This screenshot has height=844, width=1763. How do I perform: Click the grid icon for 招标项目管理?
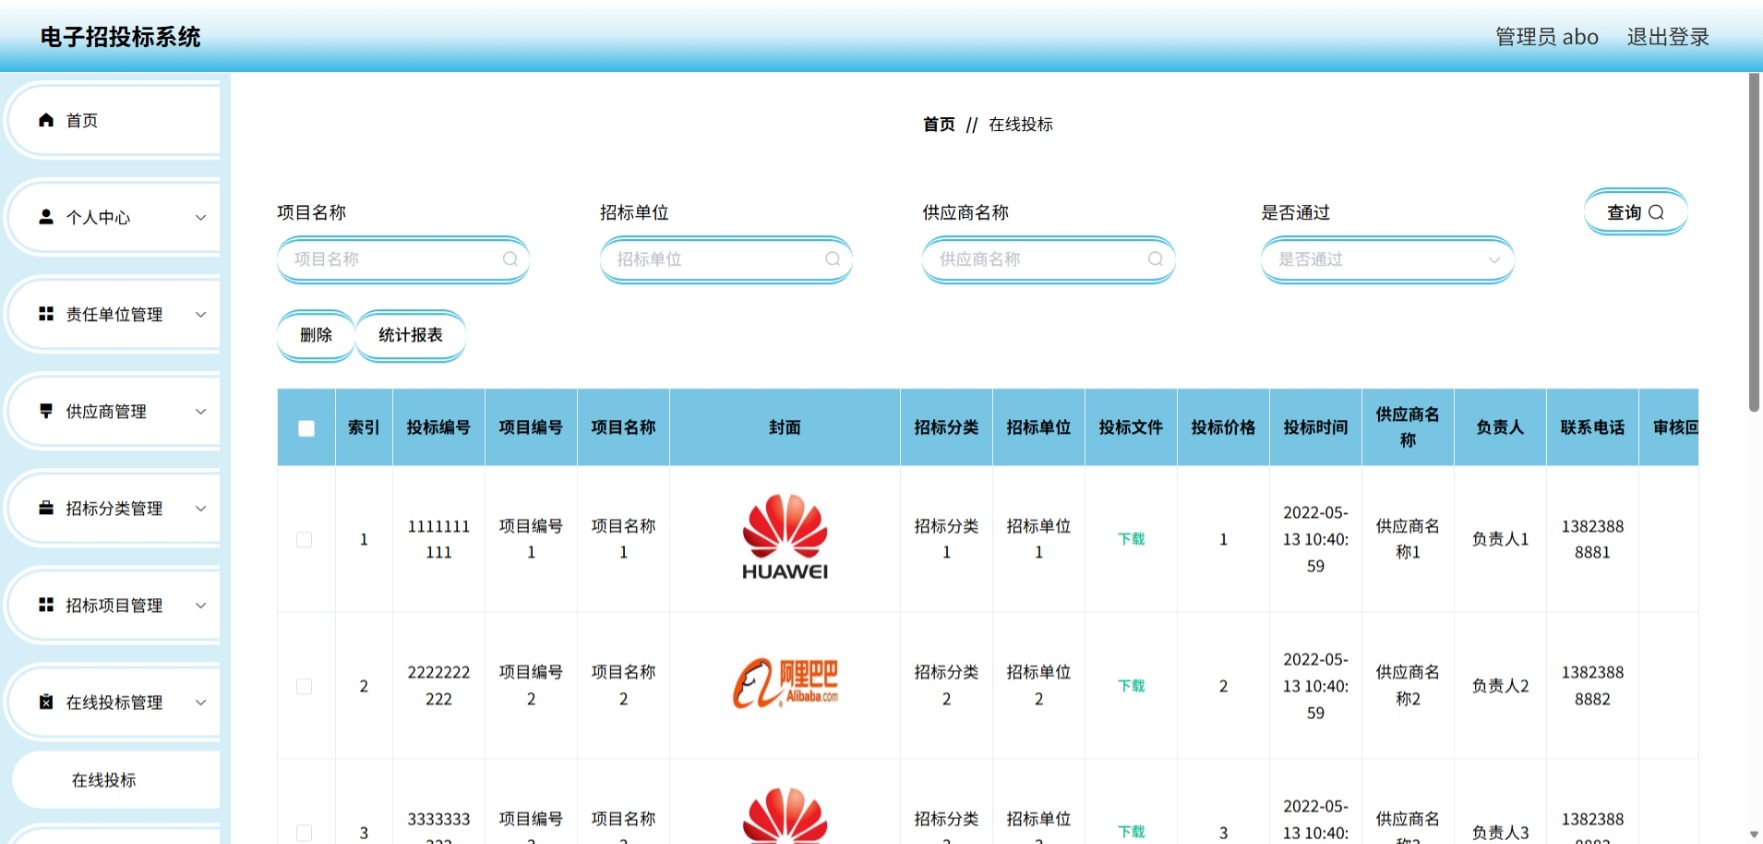tap(46, 605)
